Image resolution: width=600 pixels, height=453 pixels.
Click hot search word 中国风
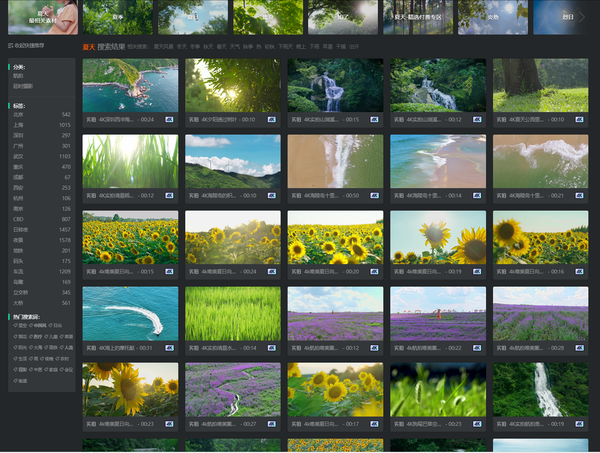[38, 325]
